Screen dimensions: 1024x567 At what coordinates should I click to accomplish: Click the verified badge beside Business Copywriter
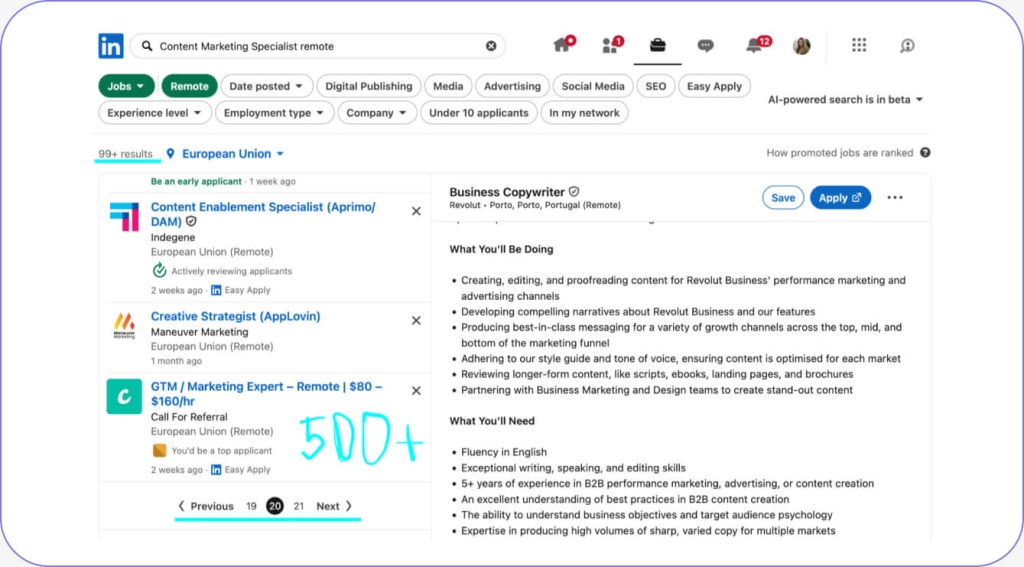573,191
